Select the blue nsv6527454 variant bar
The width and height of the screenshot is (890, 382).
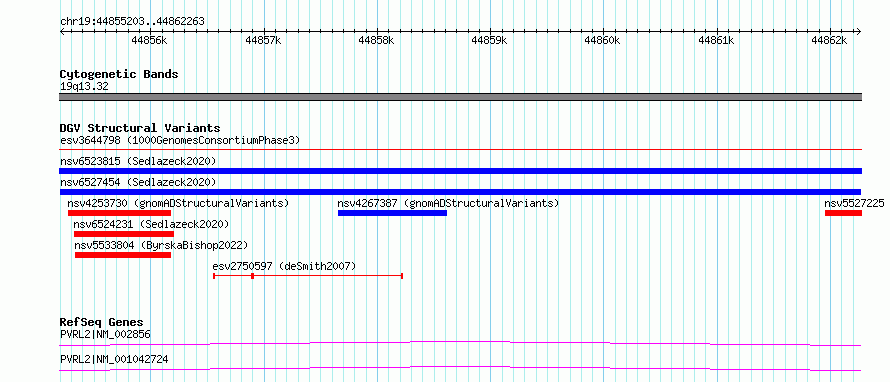point(460,192)
